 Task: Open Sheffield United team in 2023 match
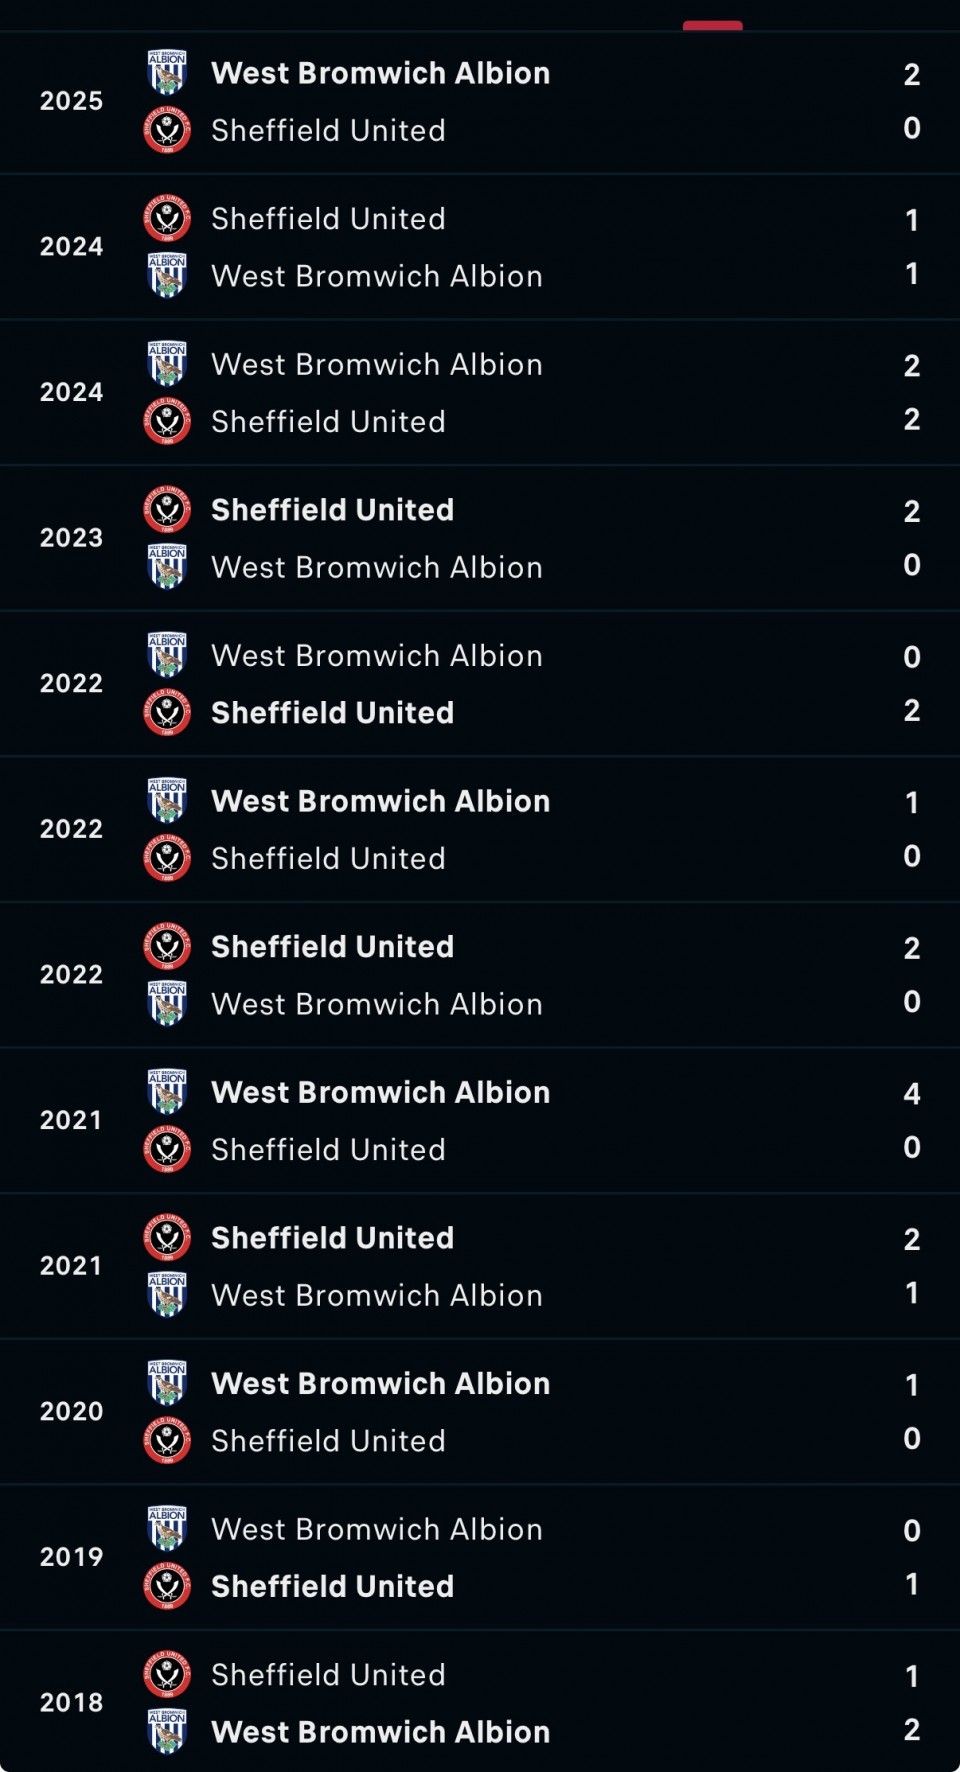(332, 510)
